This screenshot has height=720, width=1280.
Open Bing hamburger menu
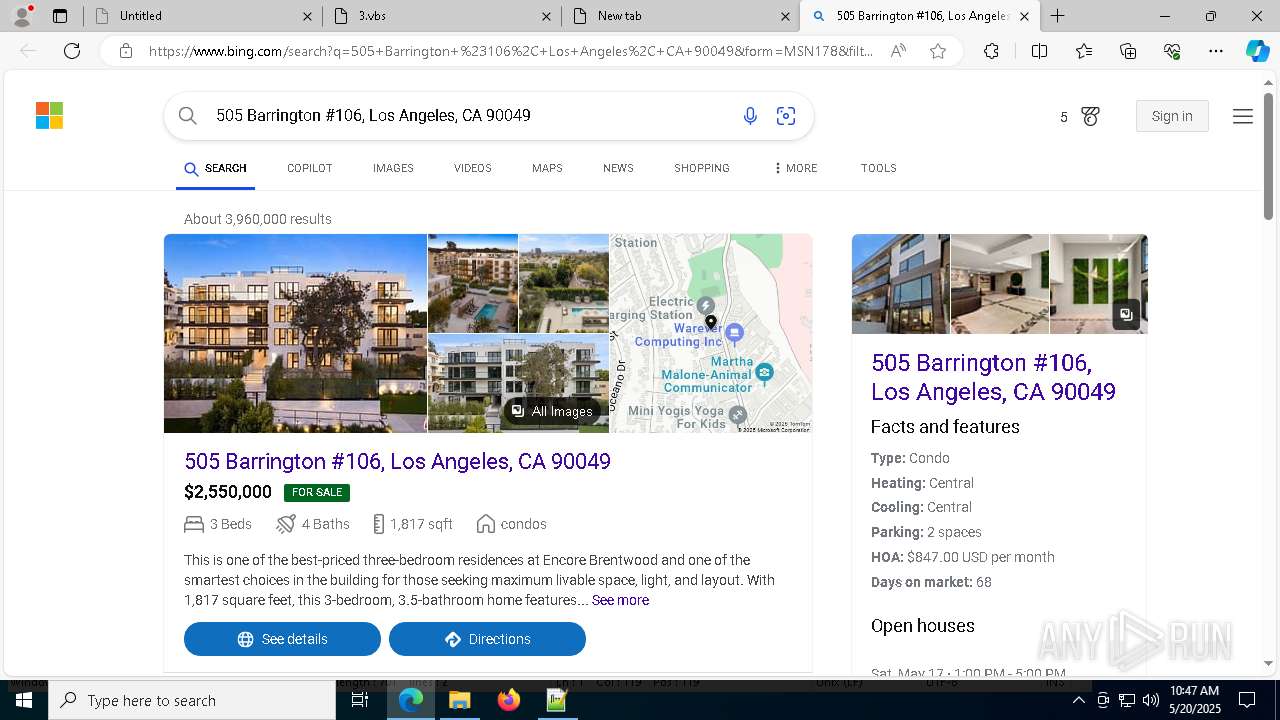pyautogui.click(x=1243, y=116)
